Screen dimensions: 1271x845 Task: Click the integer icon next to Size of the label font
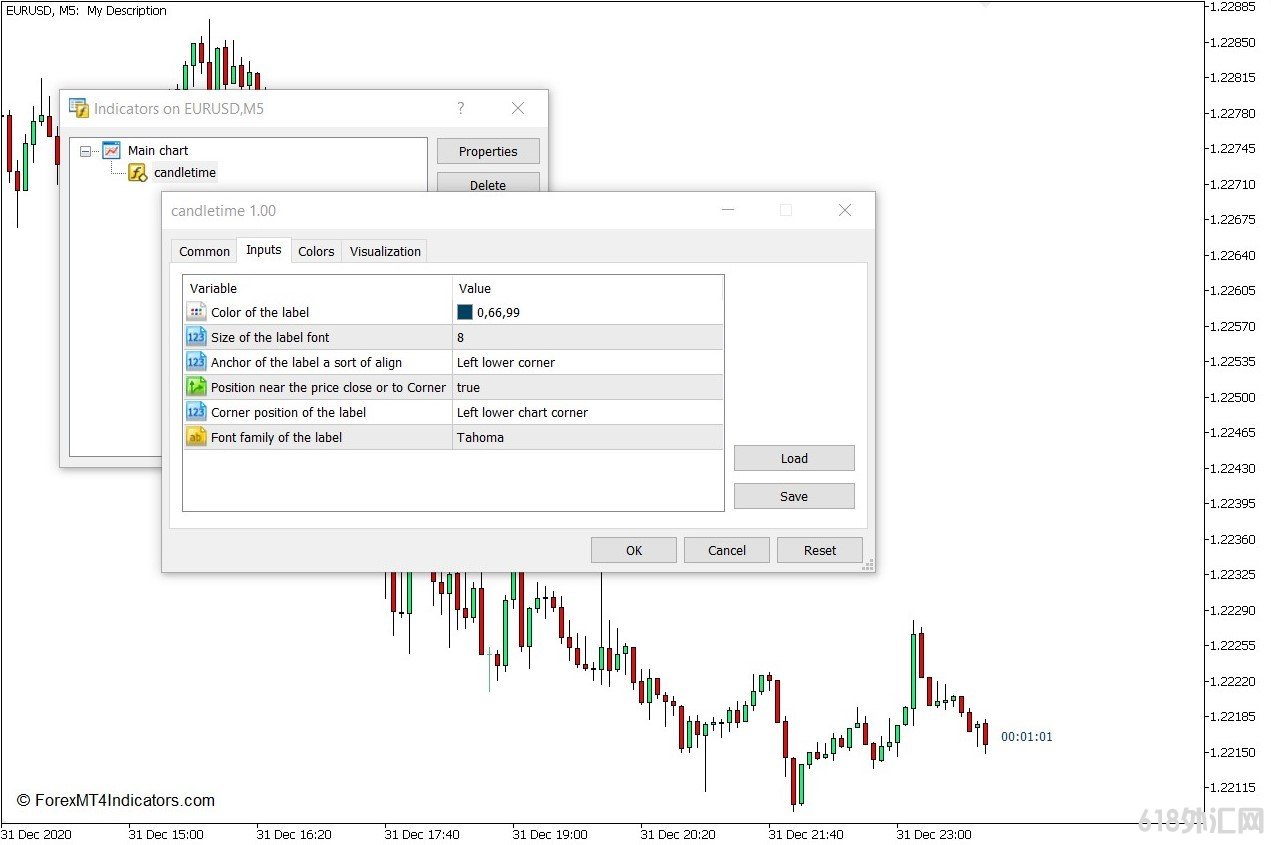click(196, 337)
